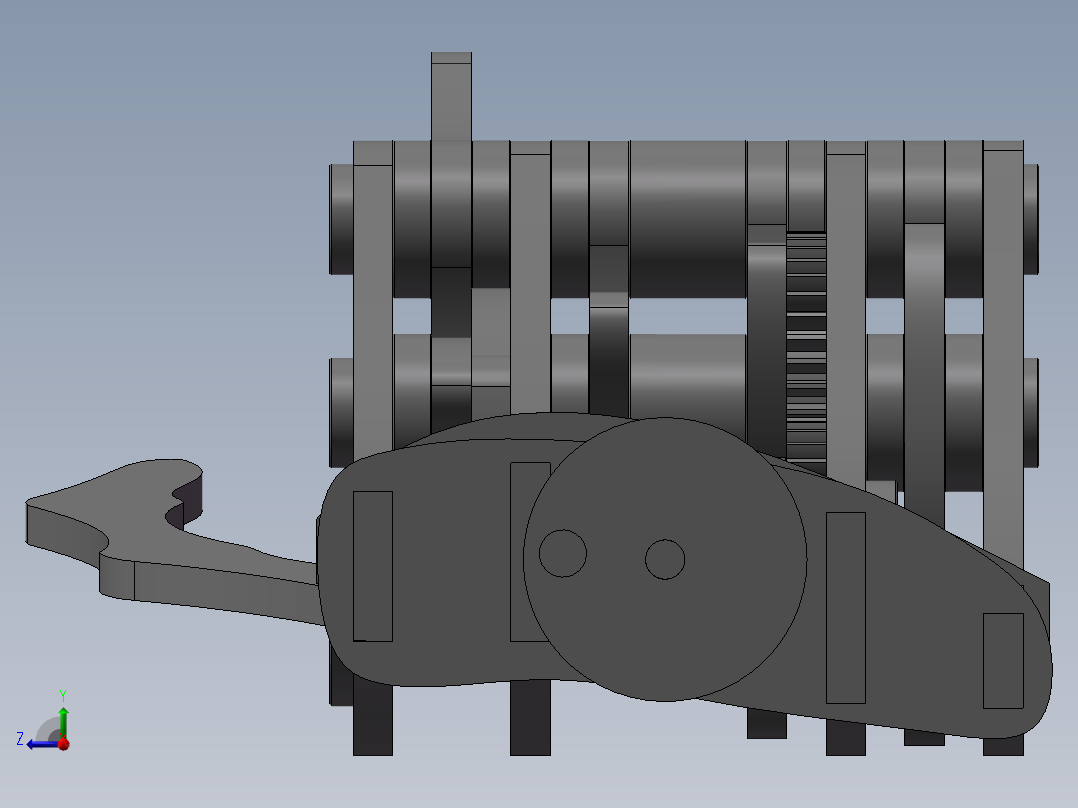Select the toothed gear between the plates
Screen dimensions: 1078x808
pyautogui.click(x=806, y=354)
